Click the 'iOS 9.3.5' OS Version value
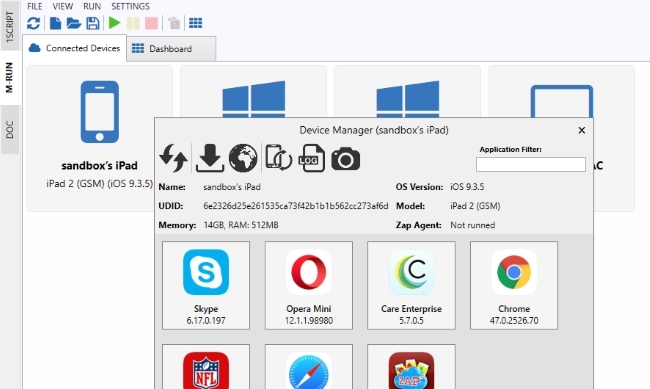Image resolution: width=650 pixels, height=389 pixels. [x=467, y=187]
